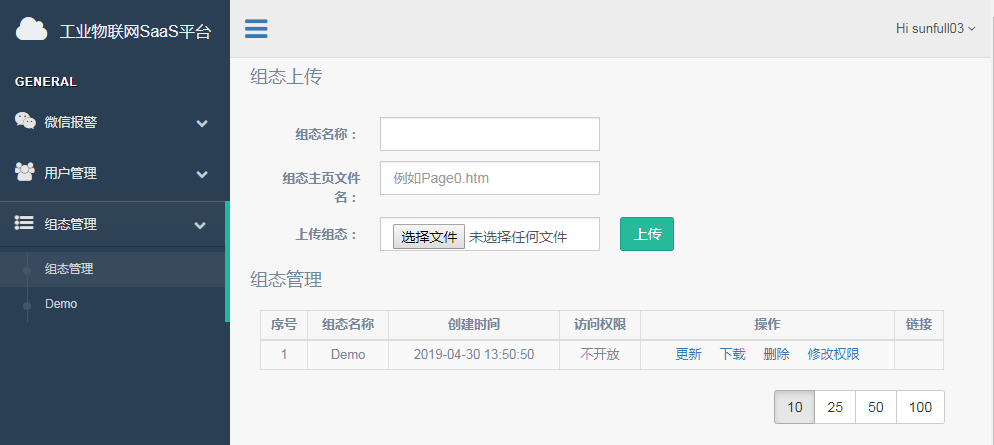Open the Demo submenu item

61,304
